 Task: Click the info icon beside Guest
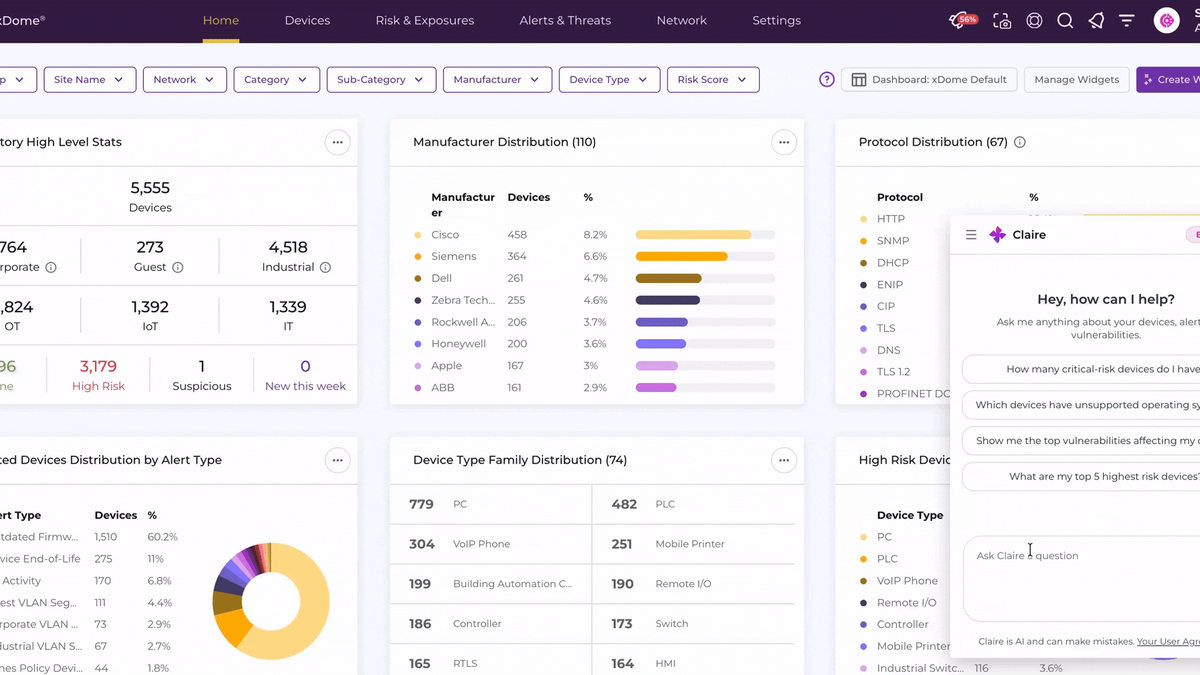point(178,267)
